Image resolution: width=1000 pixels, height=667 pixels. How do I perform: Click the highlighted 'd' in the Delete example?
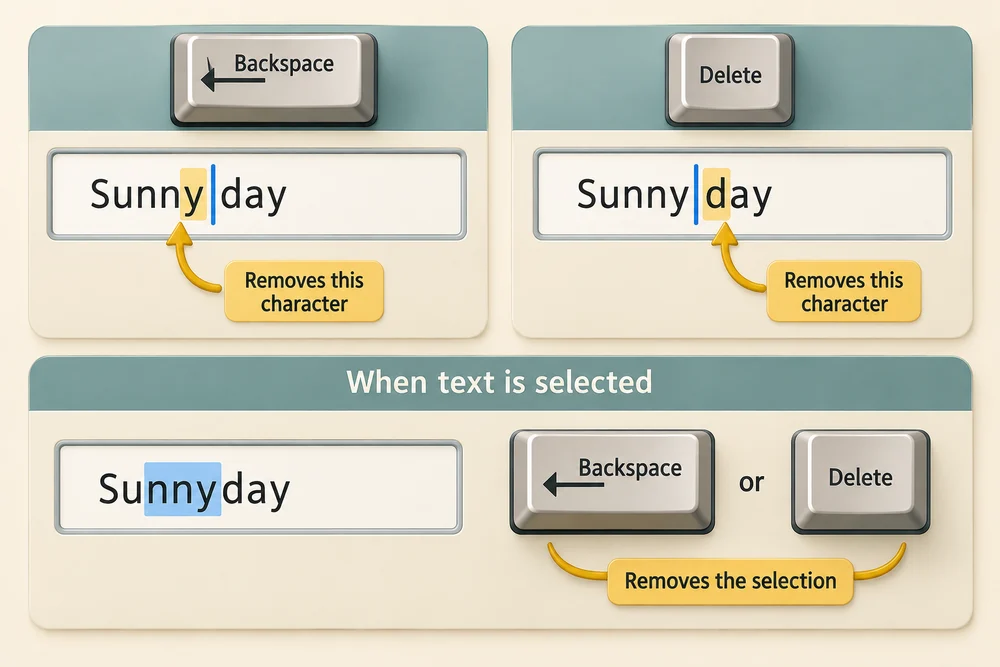click(x=717, y=194)
